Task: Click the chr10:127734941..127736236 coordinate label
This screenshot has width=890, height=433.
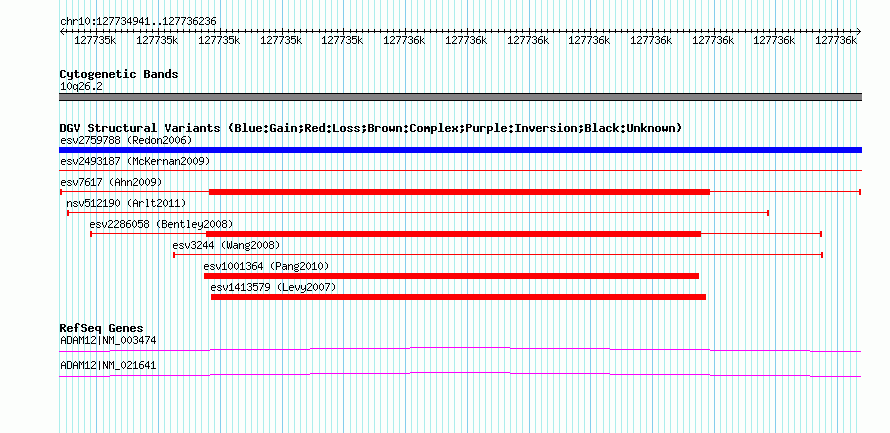Action: coord(138,21)
